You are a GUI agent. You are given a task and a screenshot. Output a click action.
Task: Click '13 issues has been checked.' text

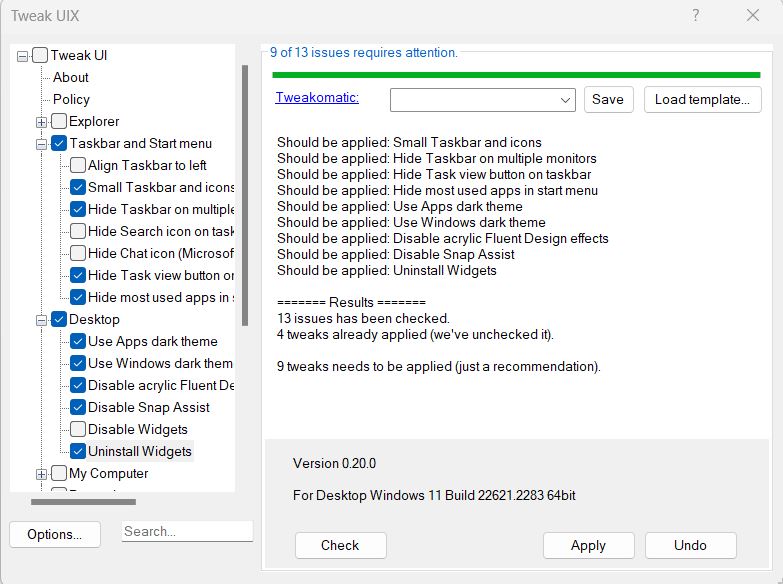point(364,318)
